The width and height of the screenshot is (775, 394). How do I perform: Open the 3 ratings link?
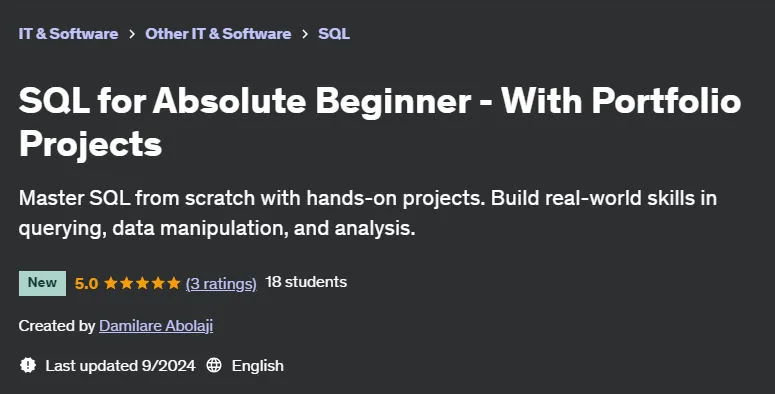[221, 283]
